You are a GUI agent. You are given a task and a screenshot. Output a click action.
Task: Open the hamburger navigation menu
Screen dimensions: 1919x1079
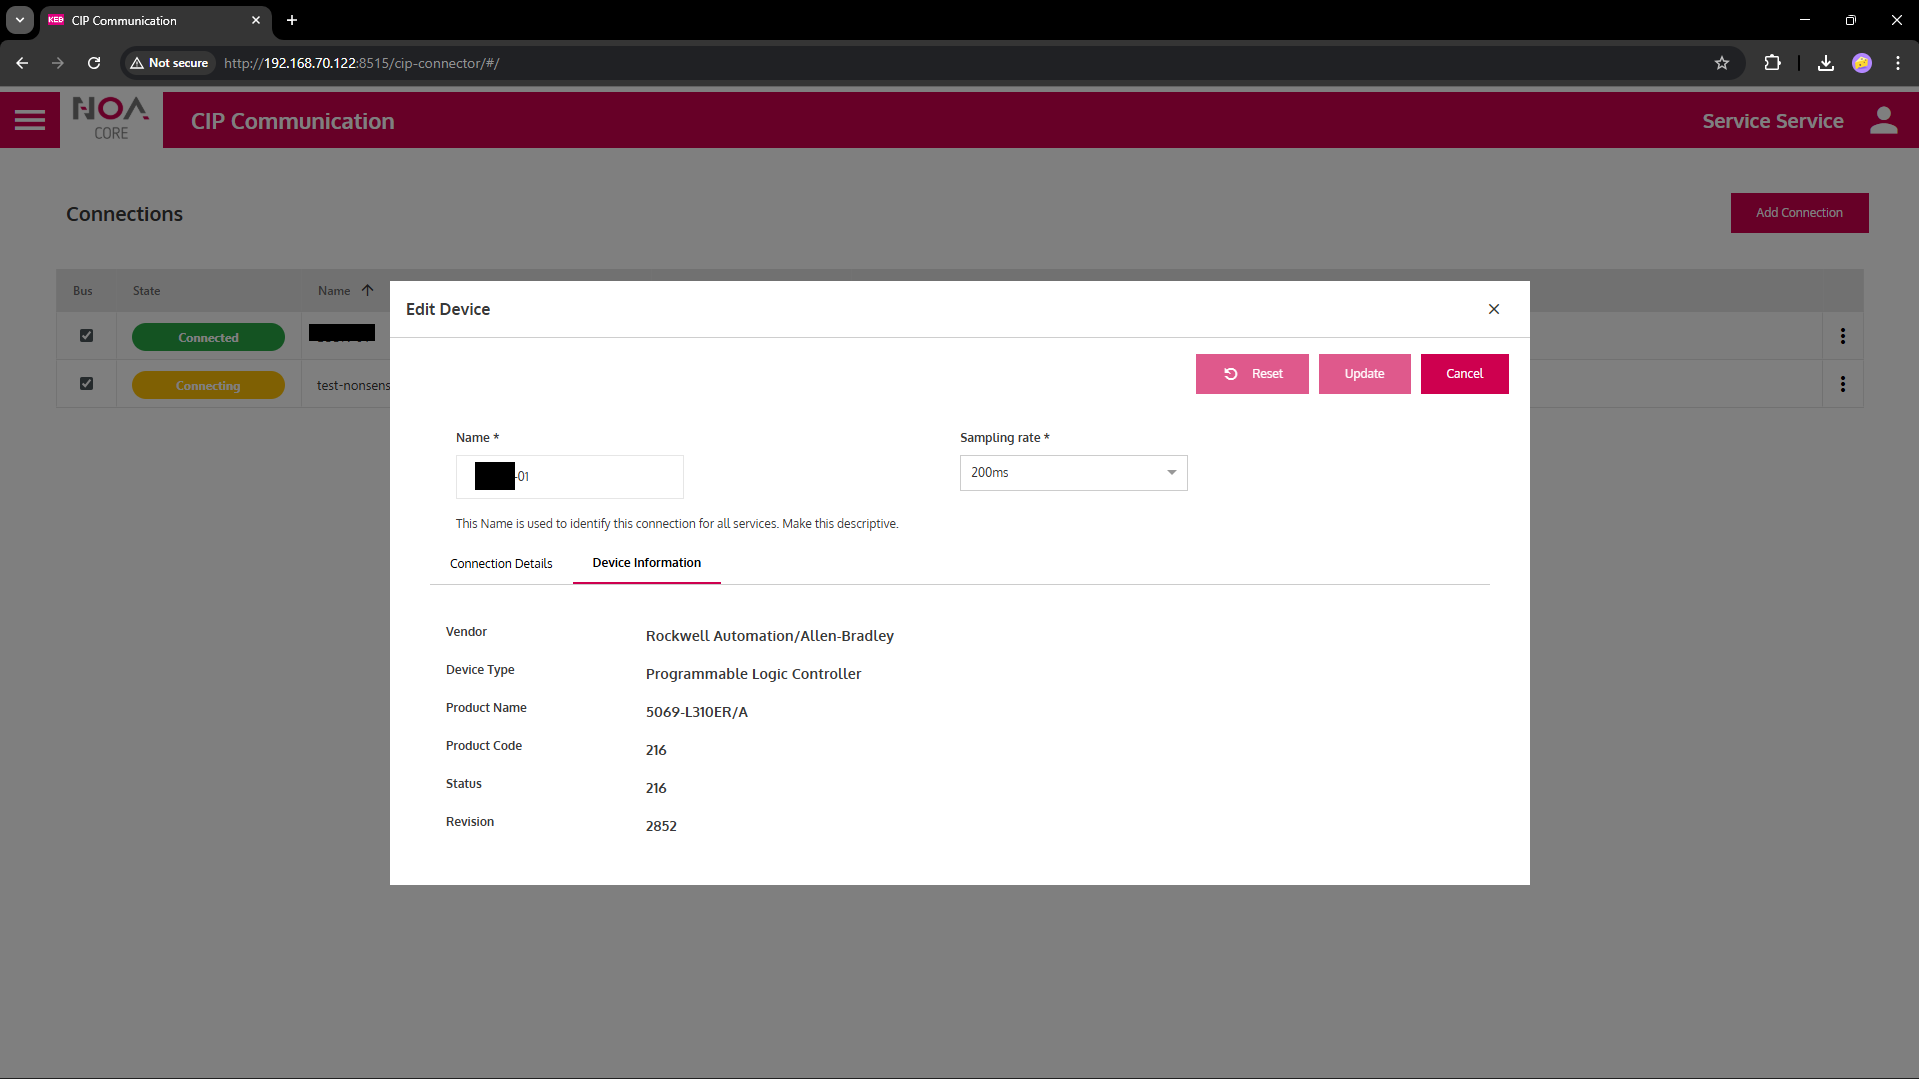tap(30, 121)
